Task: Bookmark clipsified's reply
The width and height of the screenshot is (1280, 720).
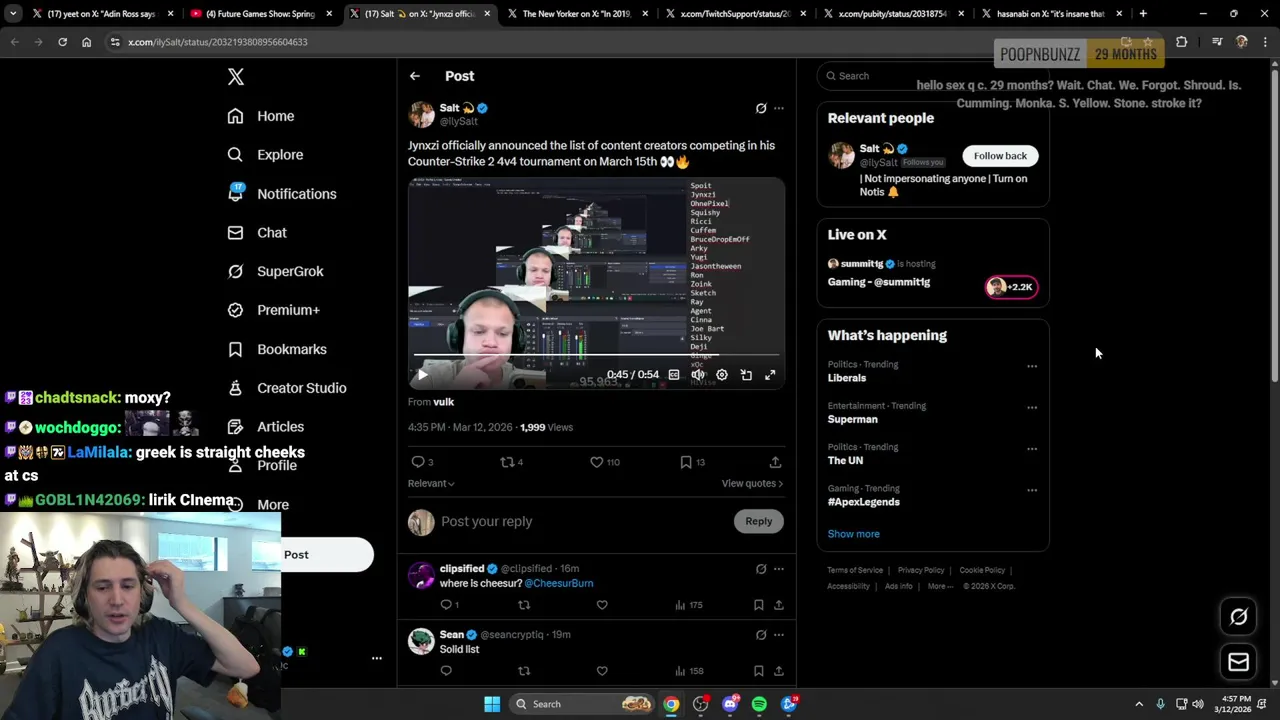Action: 759,605
